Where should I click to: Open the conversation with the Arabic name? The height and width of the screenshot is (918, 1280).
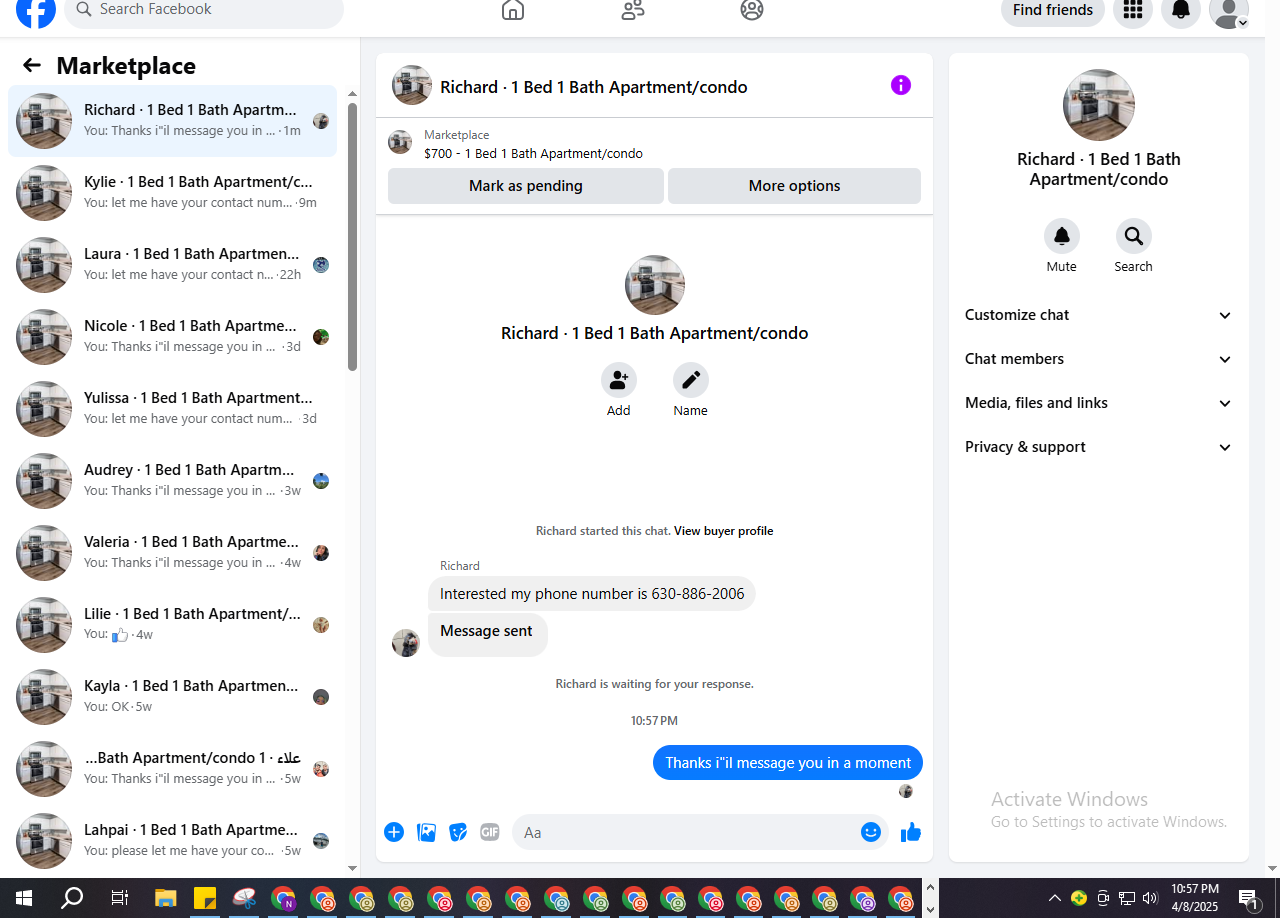[172, 769]
